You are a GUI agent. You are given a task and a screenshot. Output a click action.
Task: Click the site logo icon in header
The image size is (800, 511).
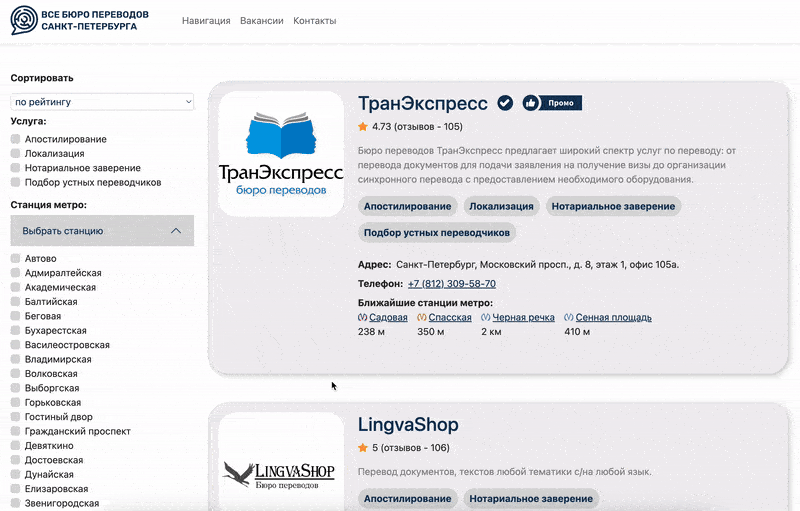tap(24, 20)
